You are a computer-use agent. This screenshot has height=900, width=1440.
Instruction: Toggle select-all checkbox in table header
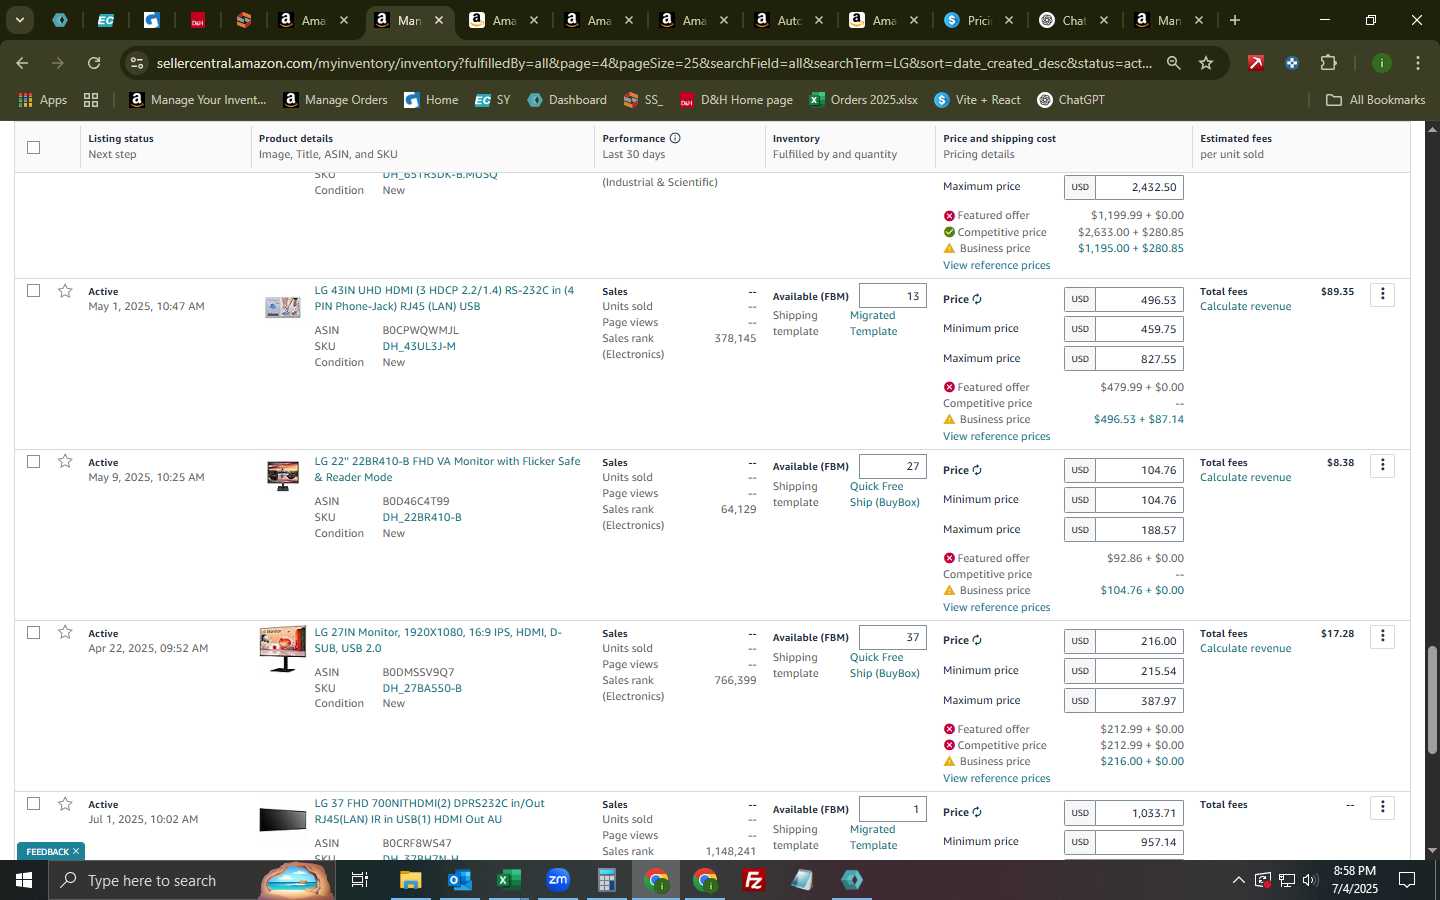click(33, 147)
